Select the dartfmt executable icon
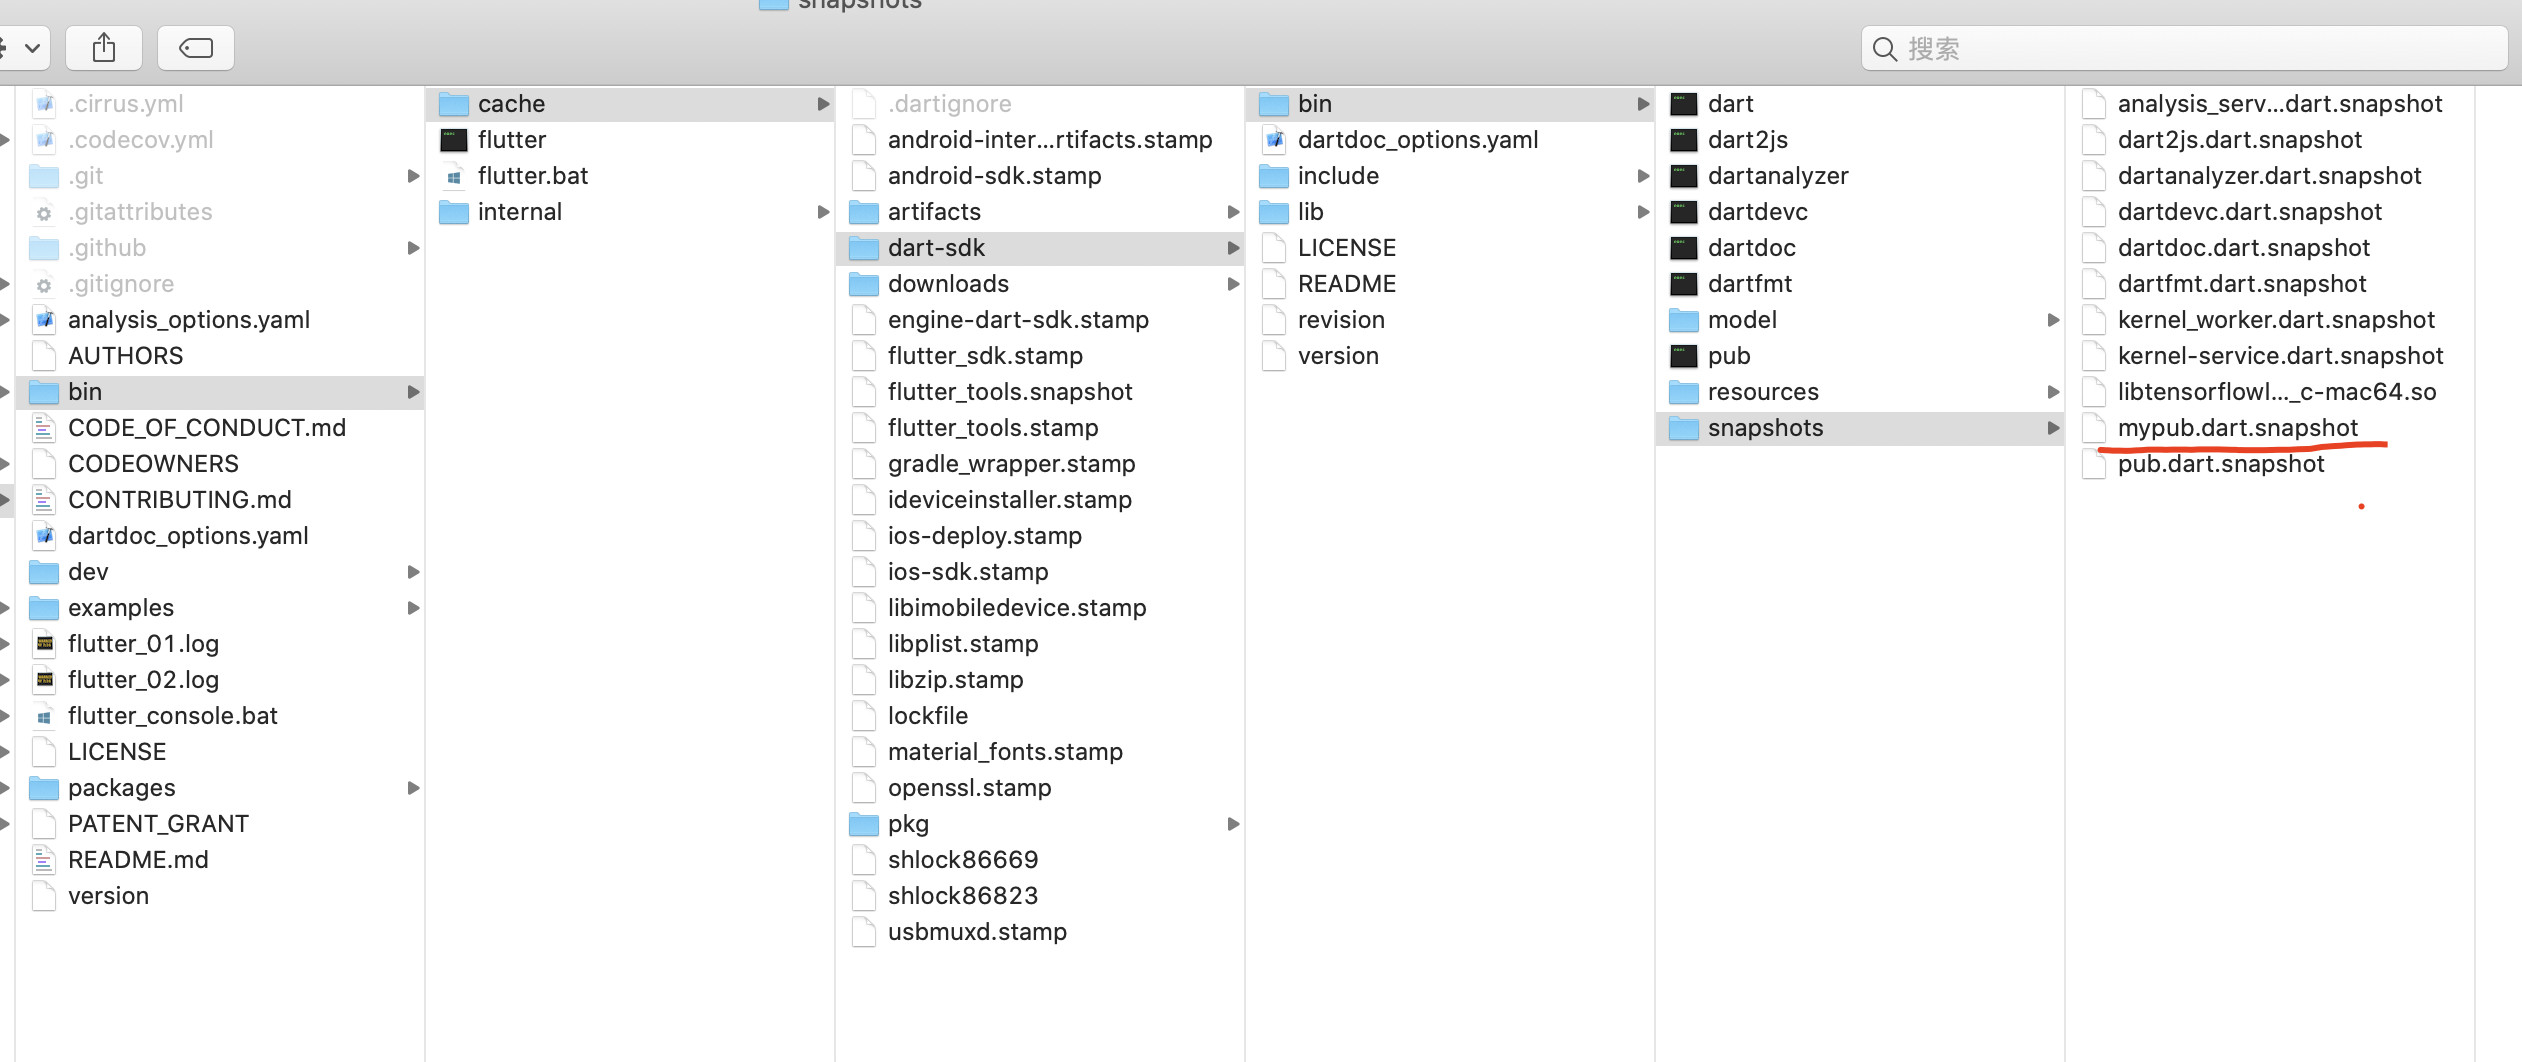The height and width of the screenshot is (1062, 2522). (1684, 284)
